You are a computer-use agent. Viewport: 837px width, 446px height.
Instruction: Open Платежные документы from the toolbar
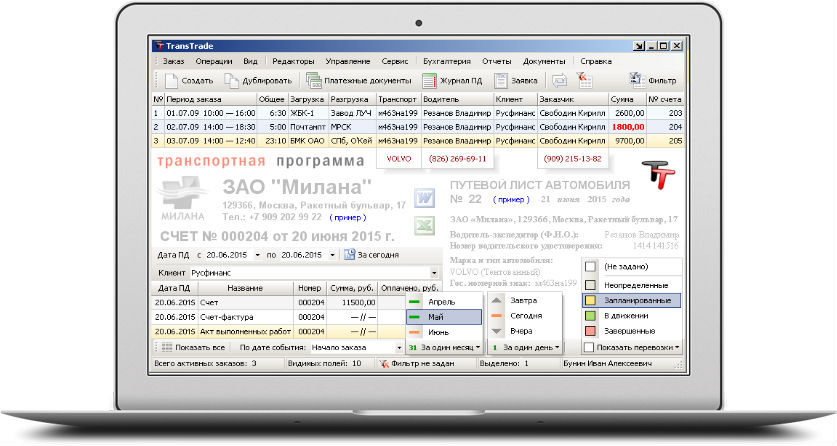pyautogui.click(x=359, y=81)
